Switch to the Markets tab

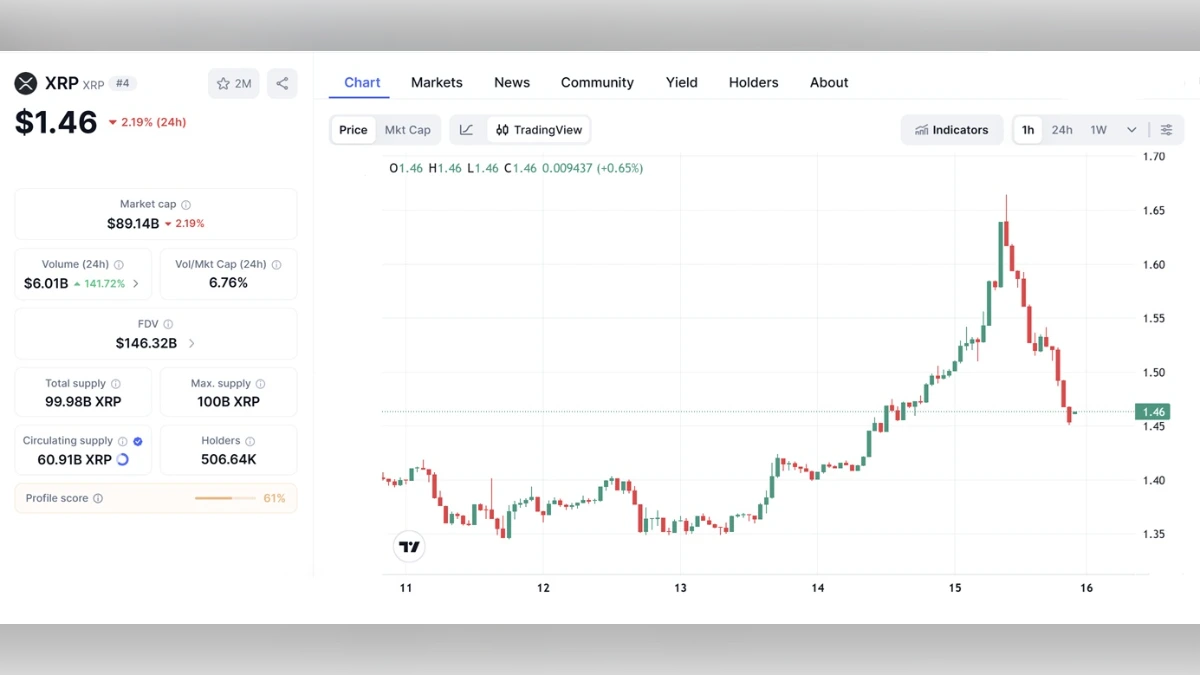point(436,82)
